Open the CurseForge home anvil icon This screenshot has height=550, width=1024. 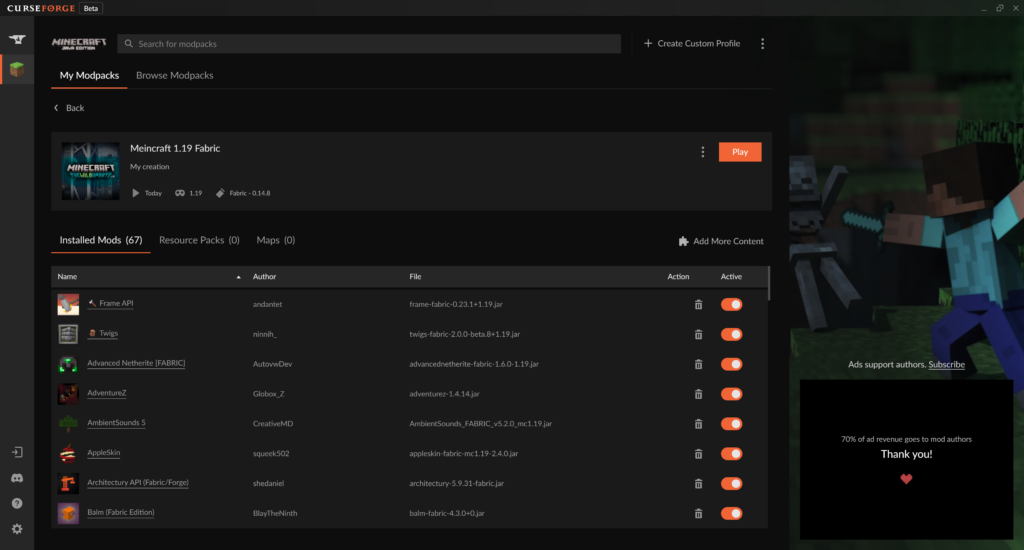(x=17, y=39)
